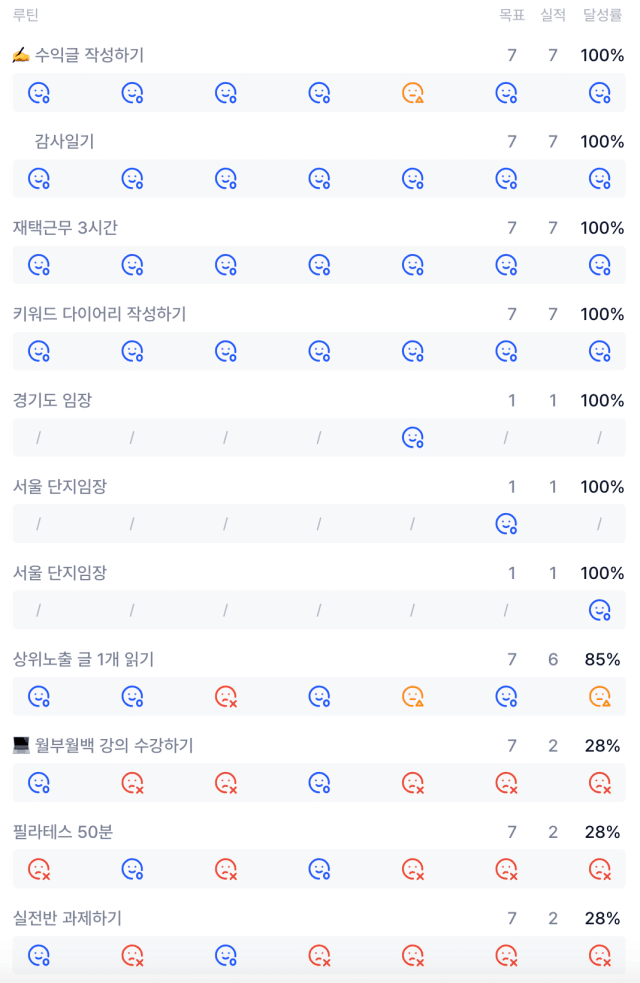The image size is (640, 983).
Task: Click the blue done face in 경기도 임장 row
Action: [x=412, y=438]
